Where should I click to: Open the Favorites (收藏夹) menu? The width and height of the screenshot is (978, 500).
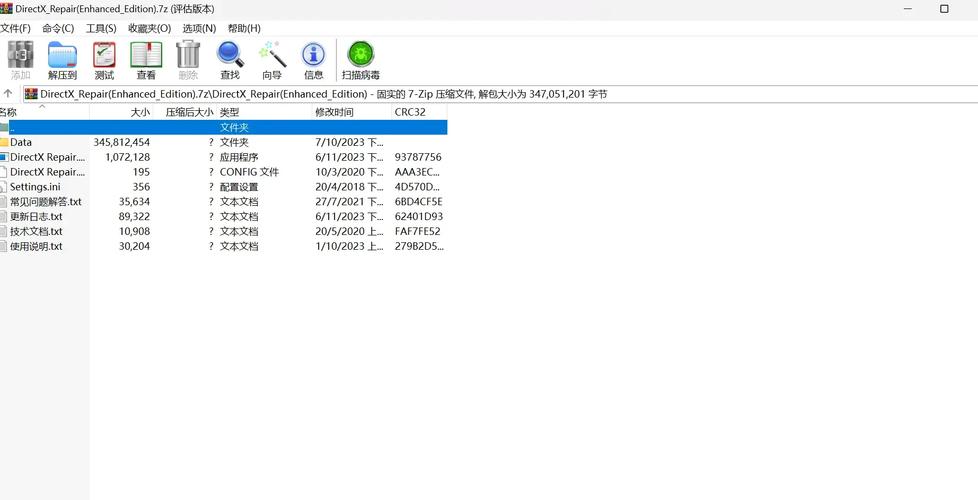pos(150,28)
